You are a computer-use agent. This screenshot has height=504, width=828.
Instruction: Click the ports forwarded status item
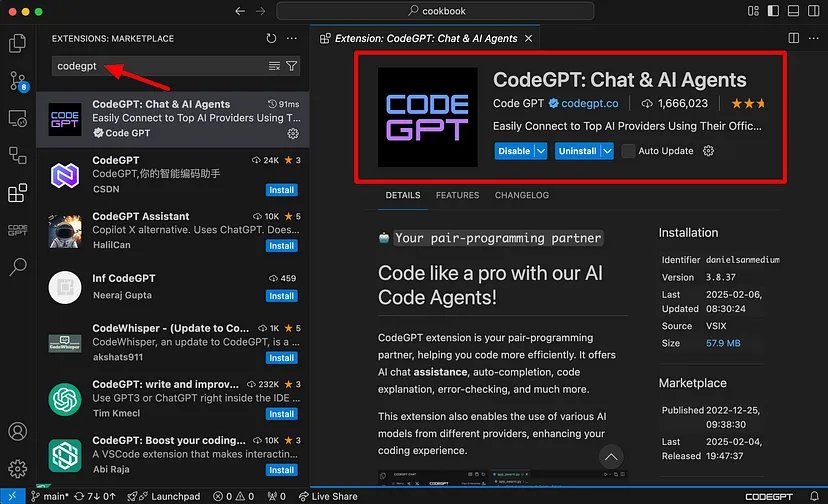point(277,497)
